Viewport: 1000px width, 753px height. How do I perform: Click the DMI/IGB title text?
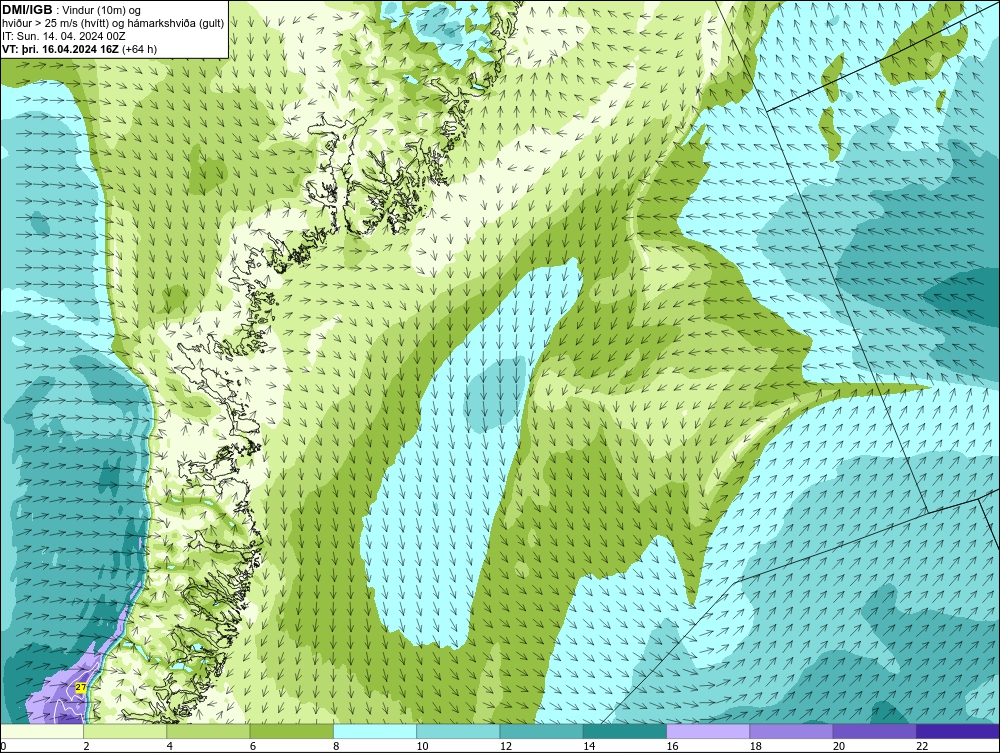(27, 10)
